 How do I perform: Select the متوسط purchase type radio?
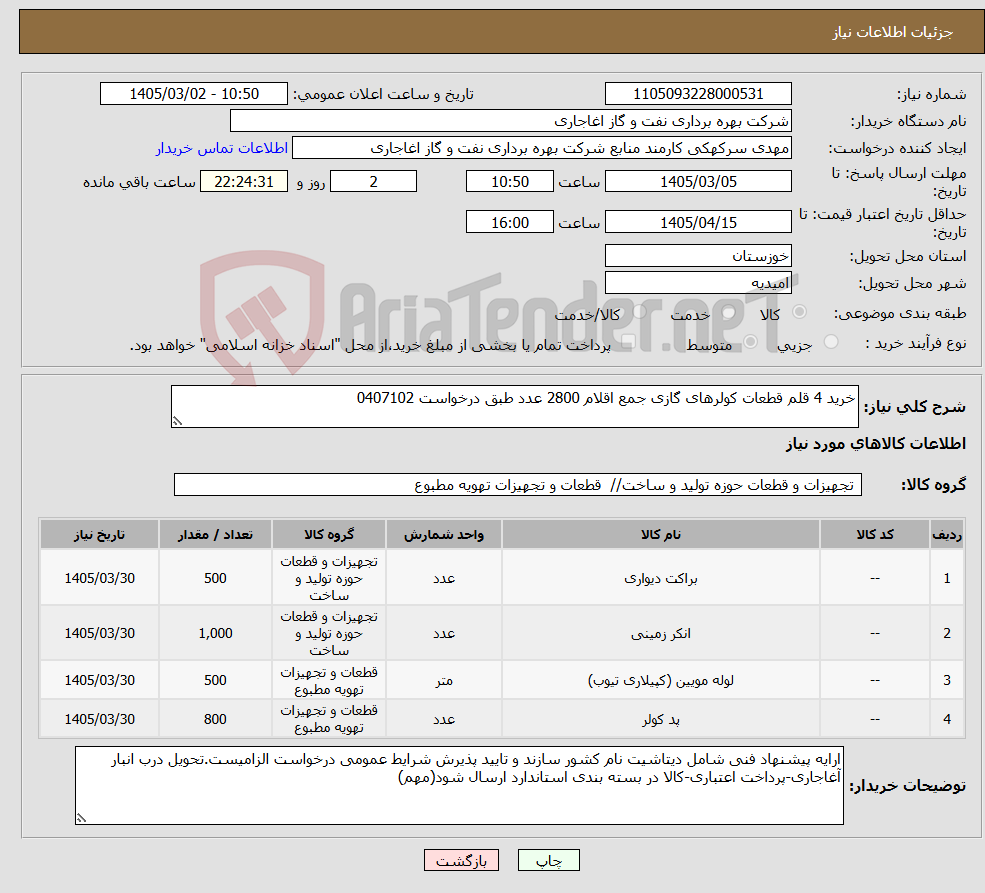(x=750, y=342)
